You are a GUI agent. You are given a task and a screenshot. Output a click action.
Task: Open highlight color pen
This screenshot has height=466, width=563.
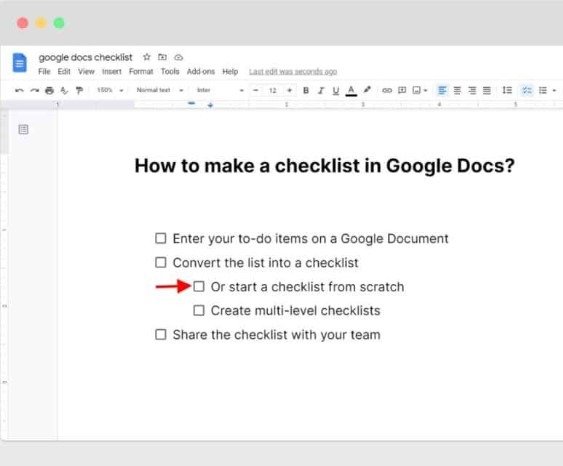[367, 90]
